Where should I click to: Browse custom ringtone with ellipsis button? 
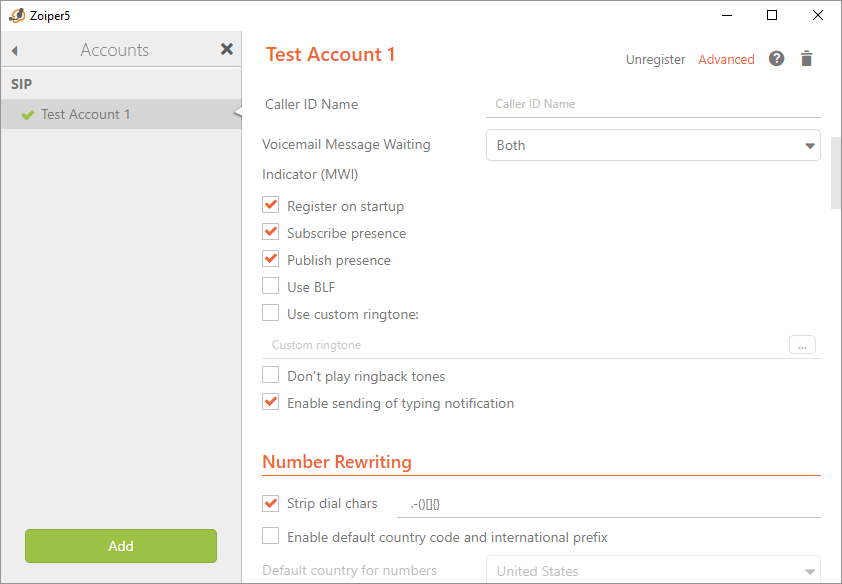point(802,345)
